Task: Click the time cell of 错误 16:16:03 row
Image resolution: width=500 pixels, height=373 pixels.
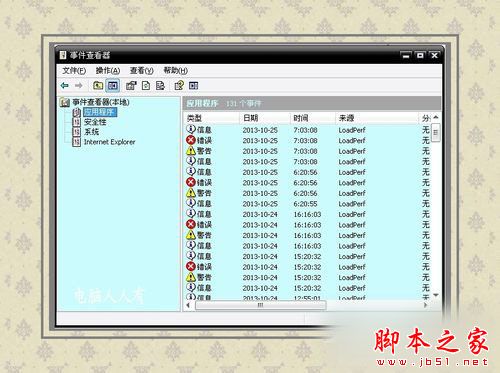Action: (x=307, y=225)
